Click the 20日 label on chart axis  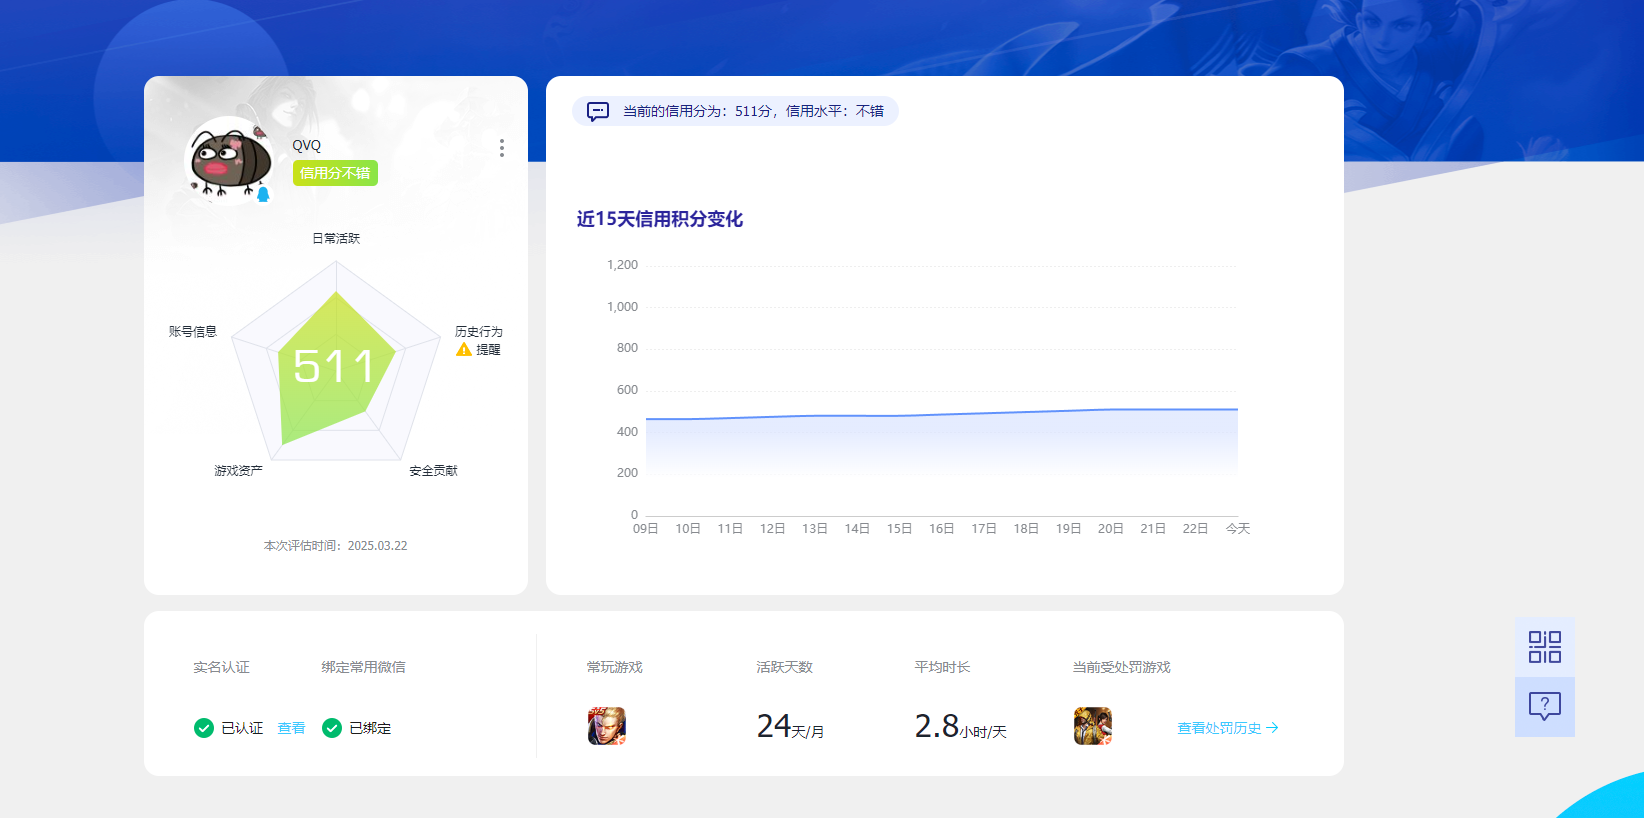tap(1111, 529)
